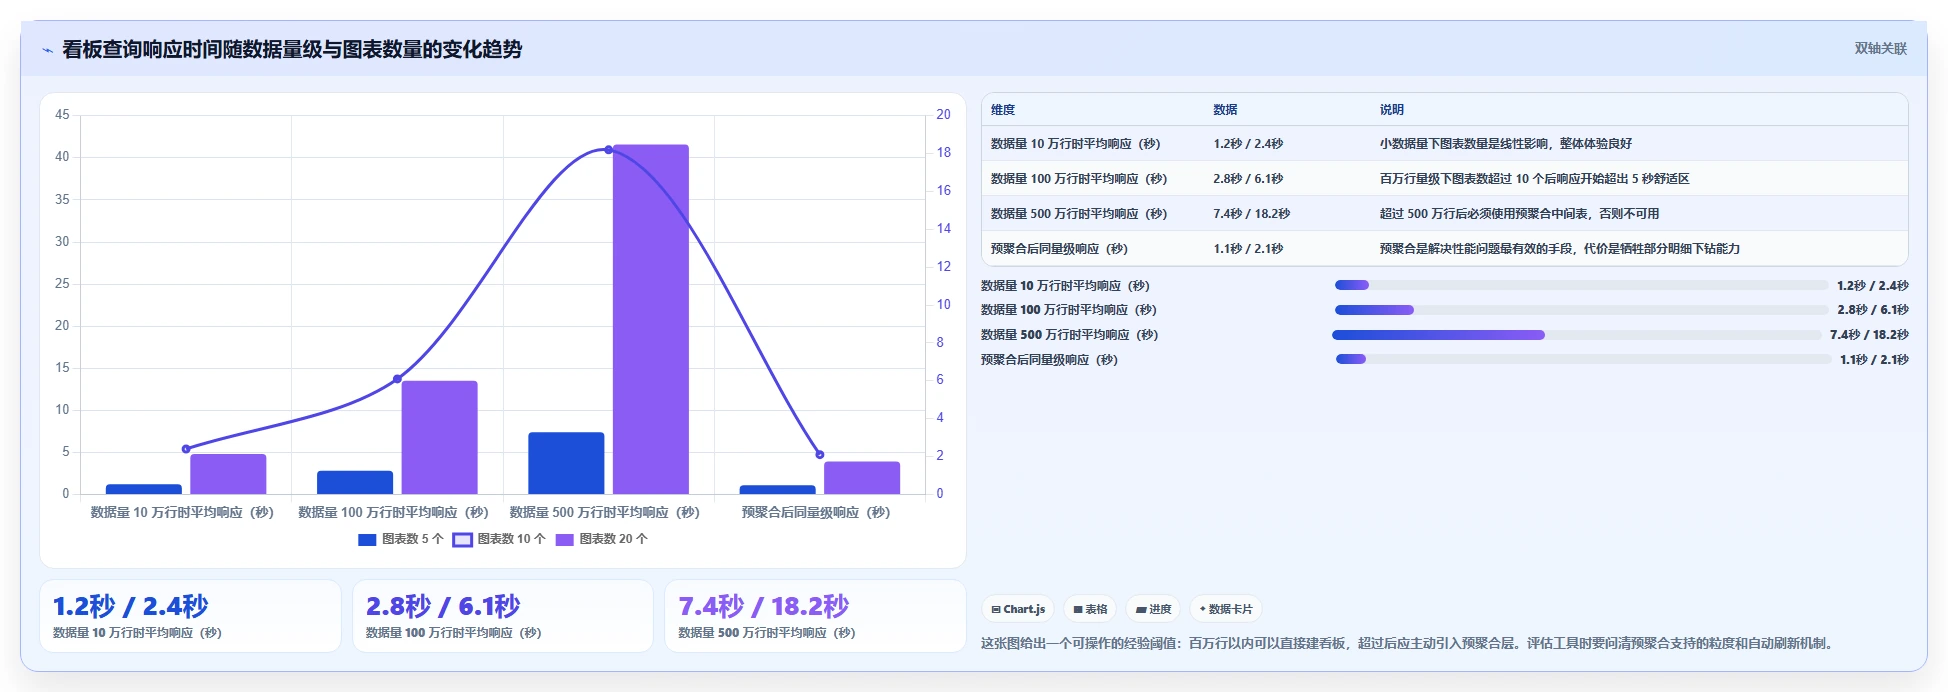Click the blue bar for 预聚合后同量级响应
The image size is (1948, 692).
(777, 490)
